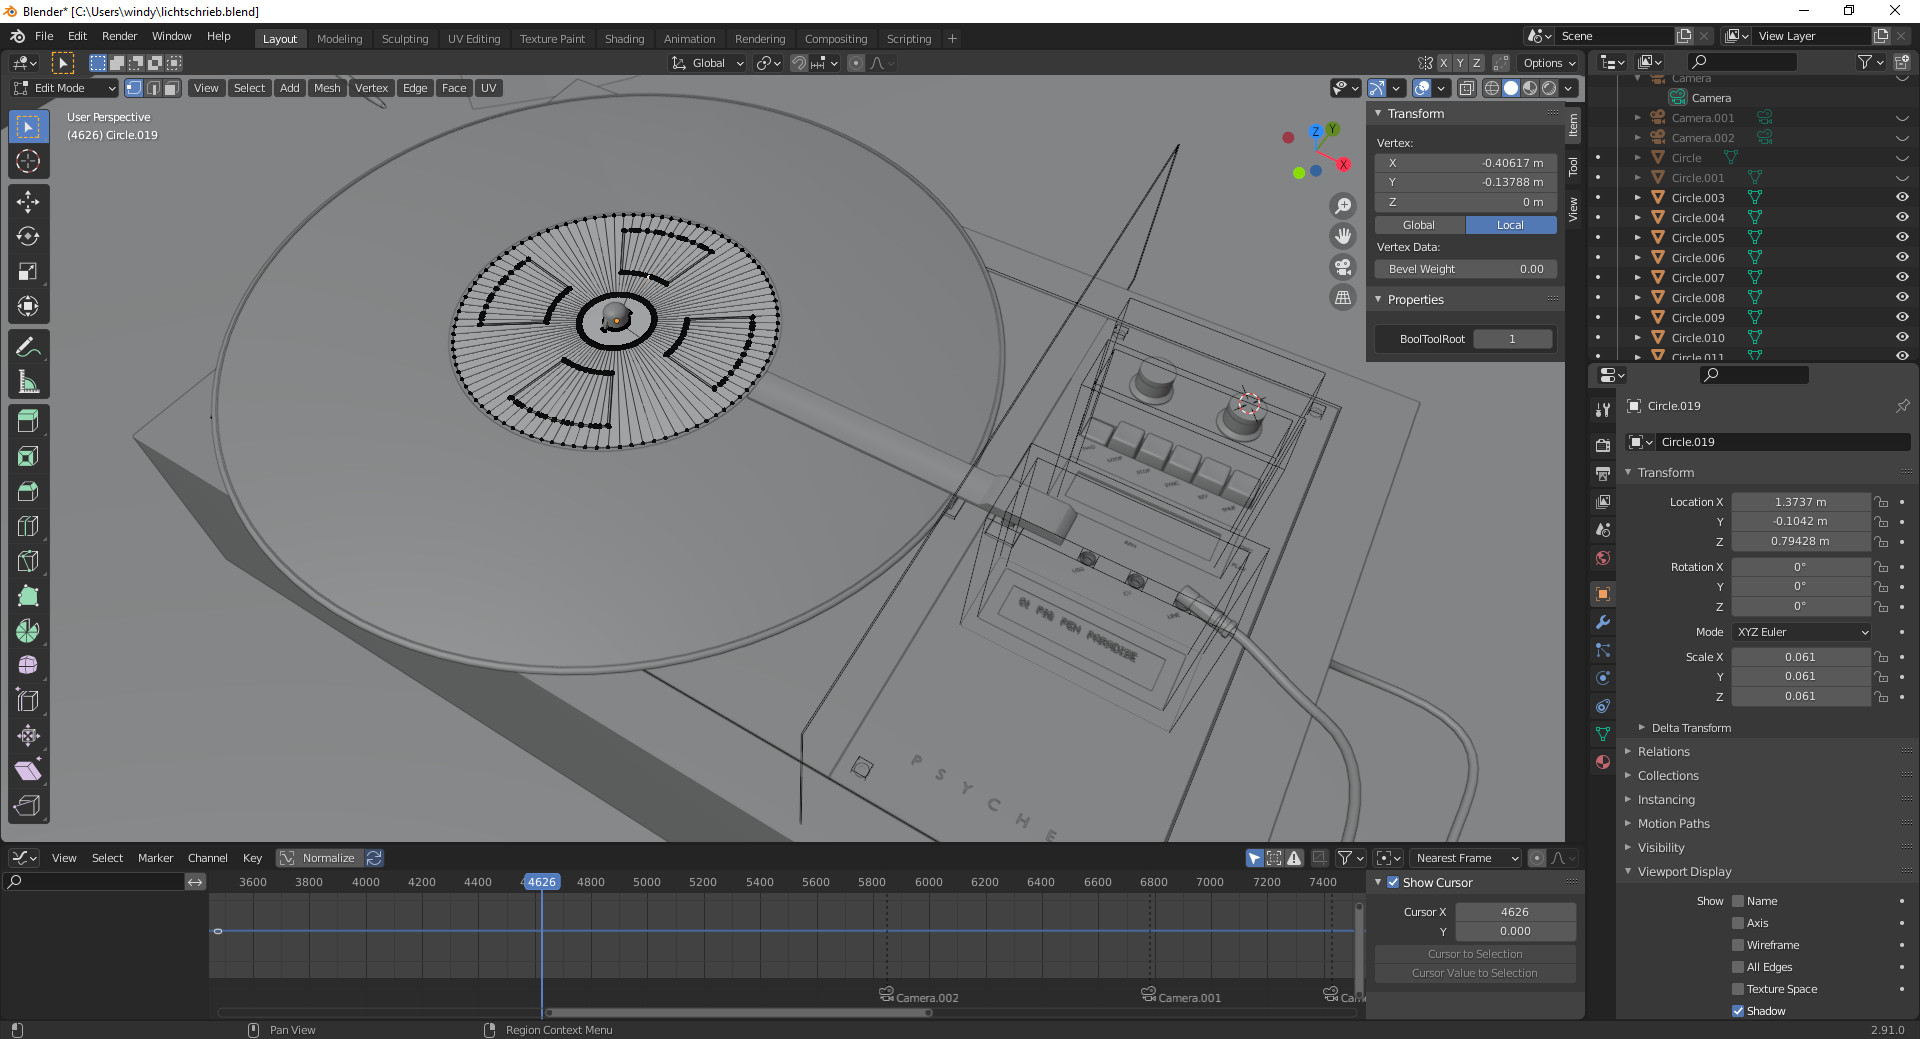The height and width of the screenshot is (1039, 1920).
Task: Select the Rotate tool
Action: [28, 237]
